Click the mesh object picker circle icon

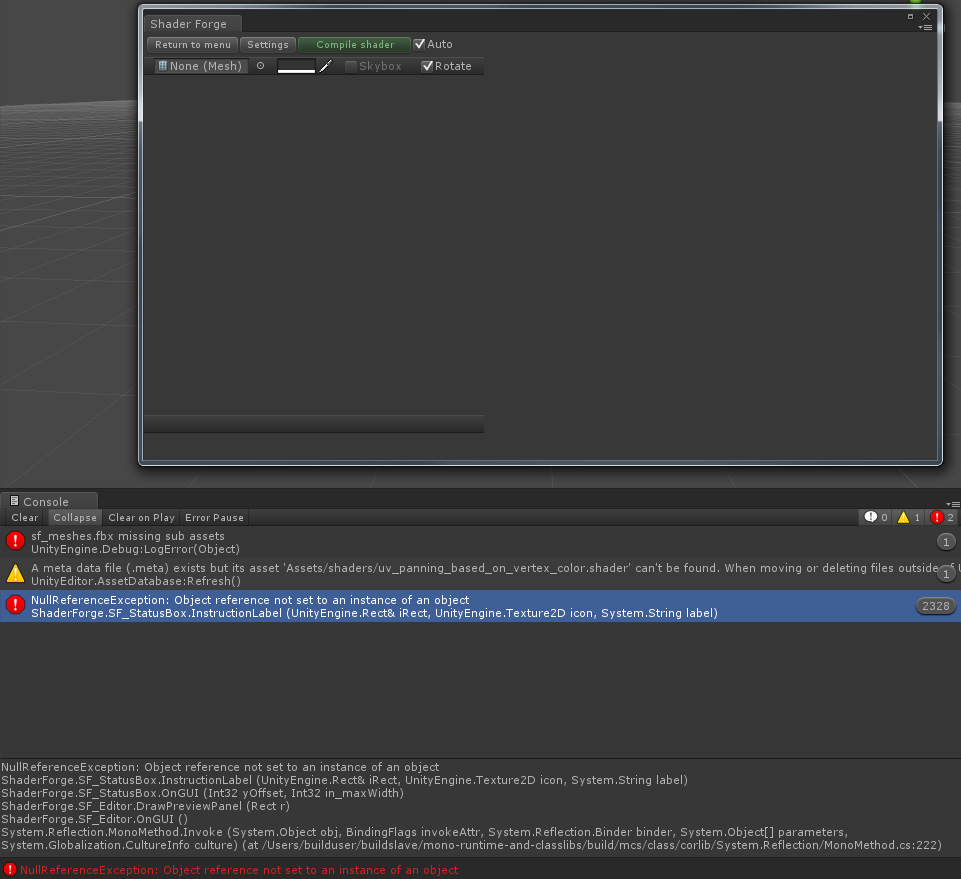(x=259, y=65)
